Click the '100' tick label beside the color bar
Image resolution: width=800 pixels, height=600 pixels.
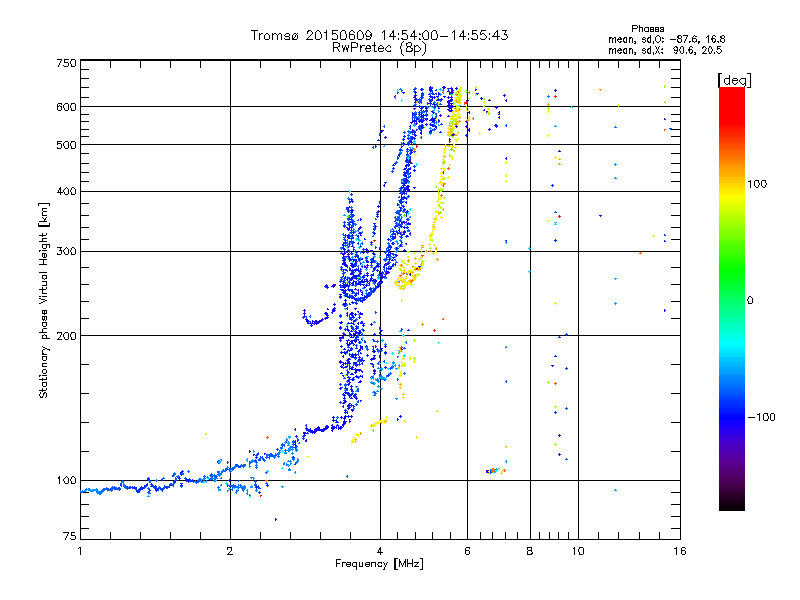pos(757,184)
